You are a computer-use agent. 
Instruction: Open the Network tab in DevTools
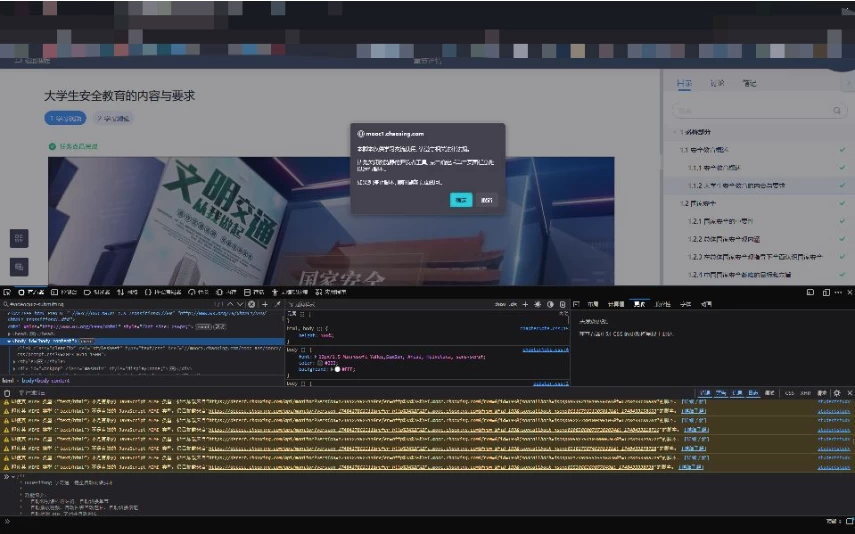click(128, 292)
